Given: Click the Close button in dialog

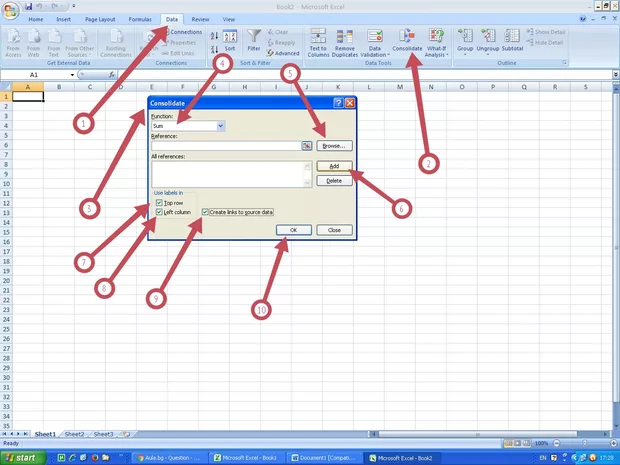Looking at the screenshot, I should click(334, 230).
